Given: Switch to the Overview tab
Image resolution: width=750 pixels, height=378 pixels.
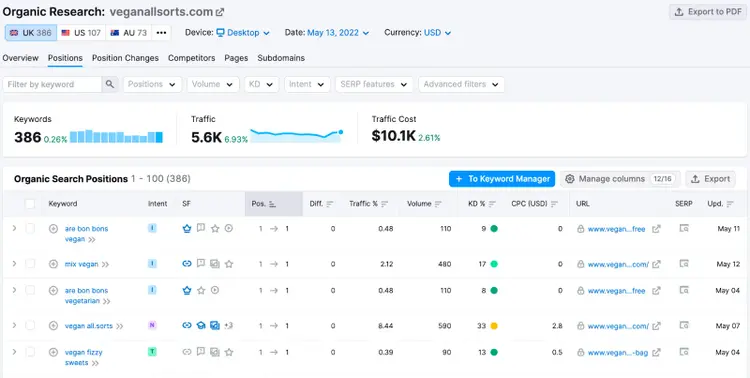Looking at the screenshot, I should tap(20, 58).
